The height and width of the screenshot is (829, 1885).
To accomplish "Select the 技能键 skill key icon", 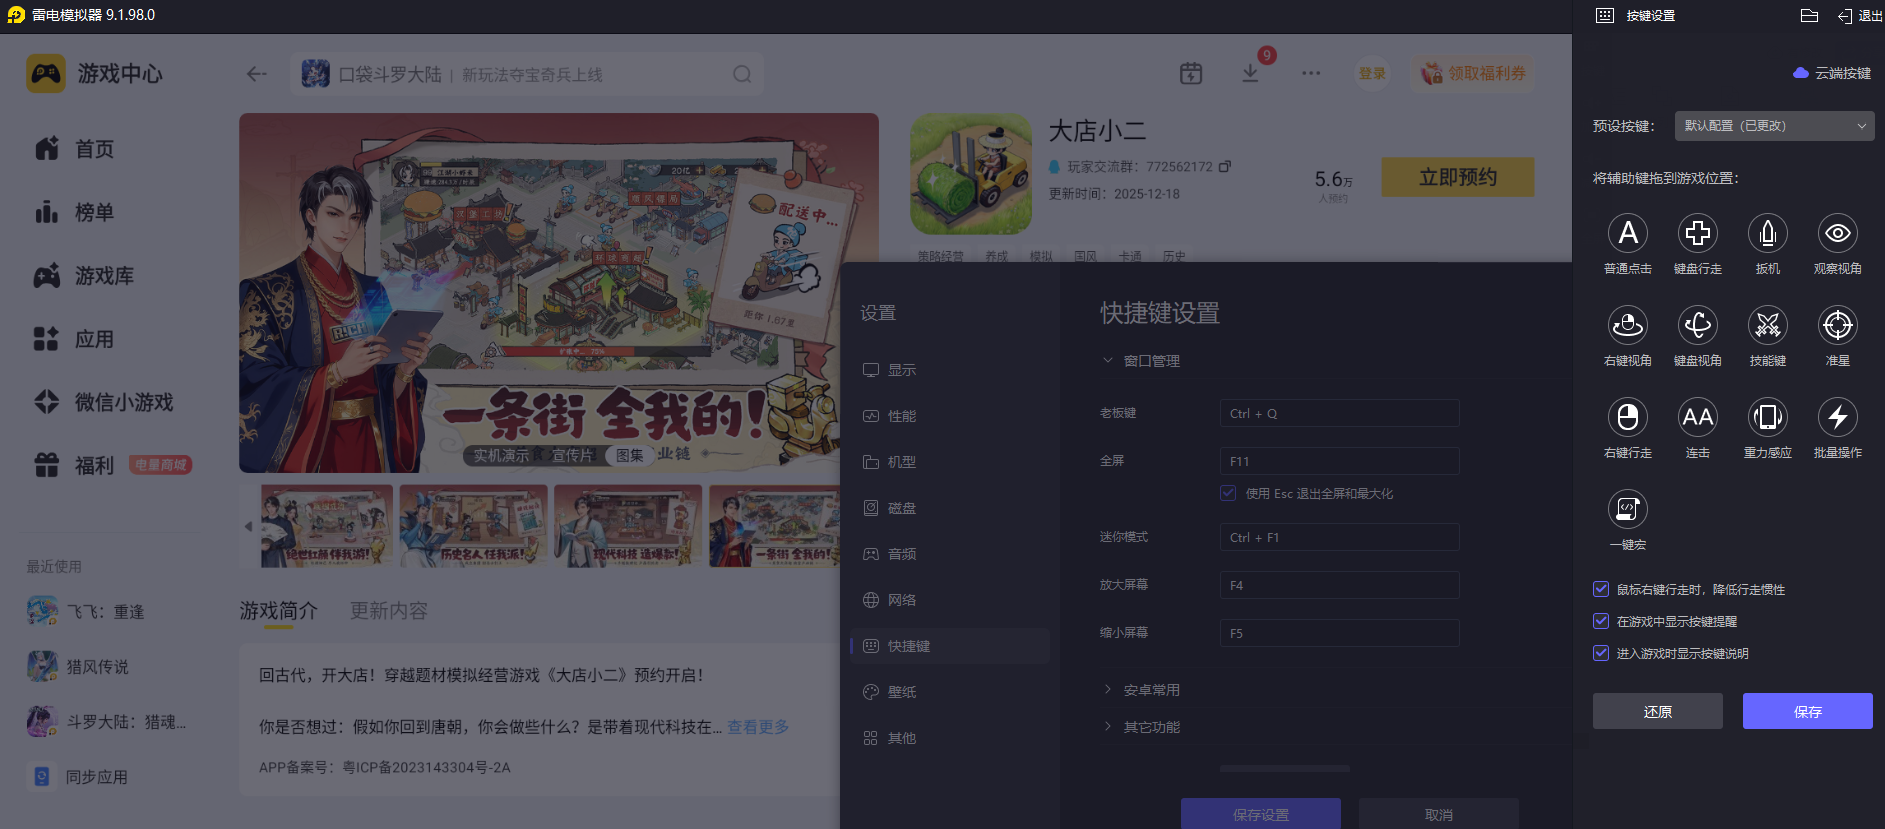I will (1767, 326).
